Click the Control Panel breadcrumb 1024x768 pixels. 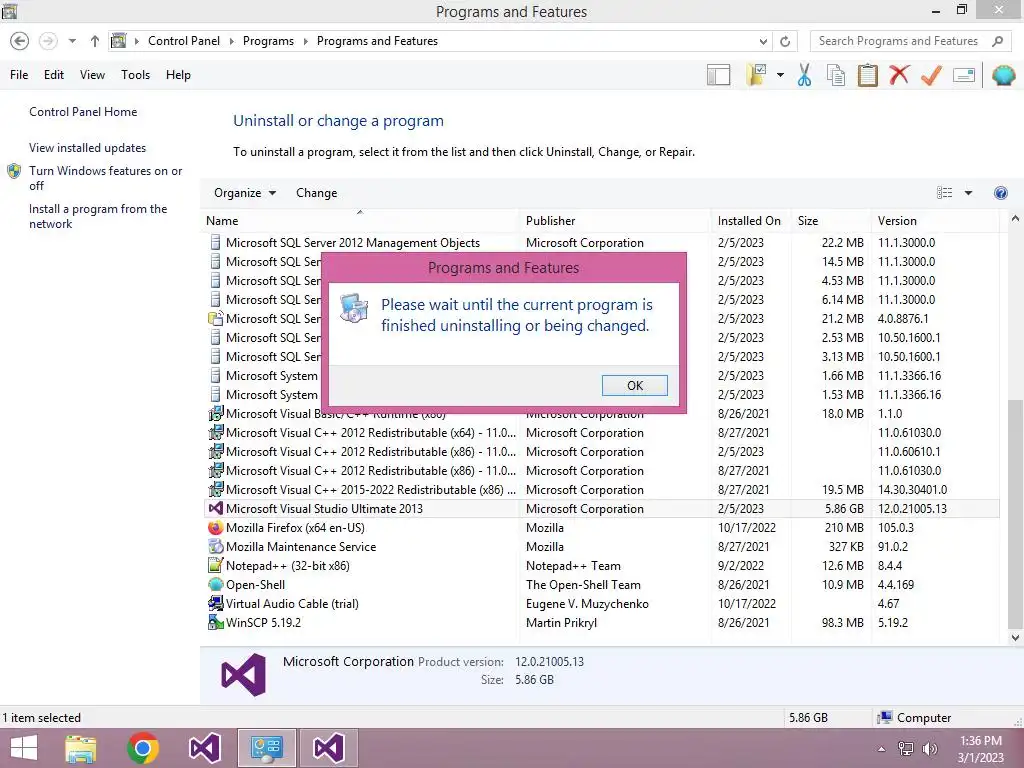(184, 41)
